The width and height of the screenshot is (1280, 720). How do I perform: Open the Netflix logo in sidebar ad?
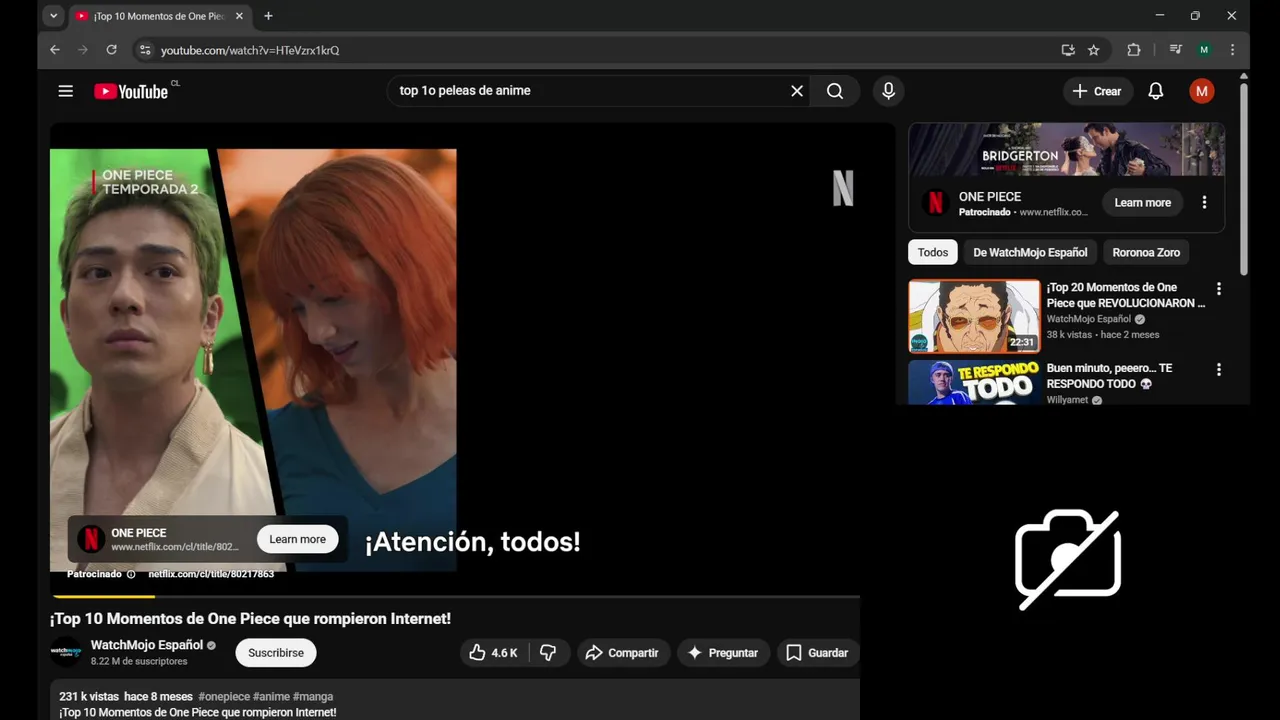936,203
